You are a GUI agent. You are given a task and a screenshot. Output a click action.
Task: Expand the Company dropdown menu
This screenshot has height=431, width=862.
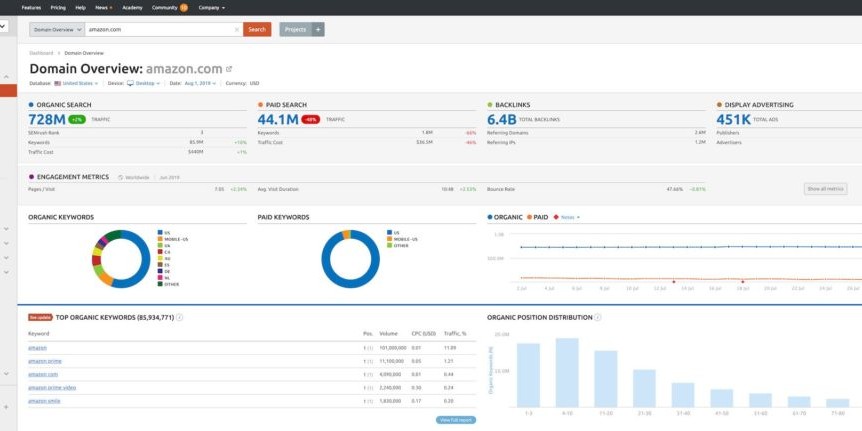(212, 8)
